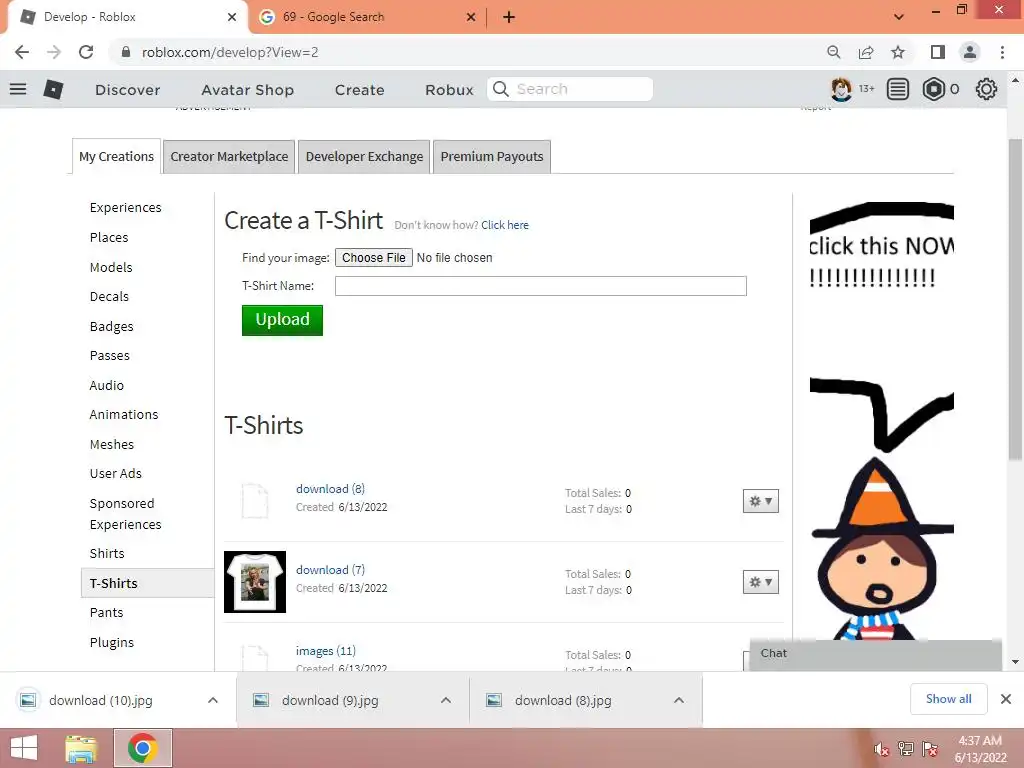Expand options for download (10).jpg
Image resolution: width=1024 pixels, height=768 pixels.
212,700
